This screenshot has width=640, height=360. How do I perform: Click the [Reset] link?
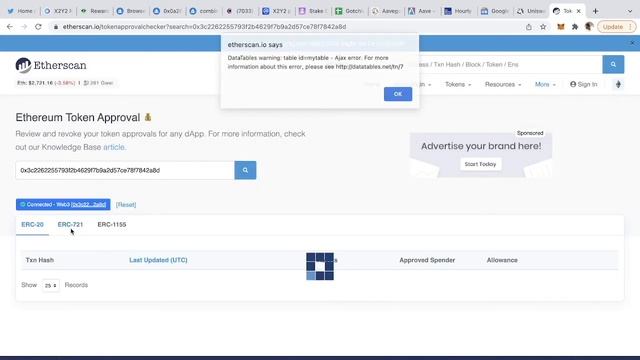click(126, 204)
